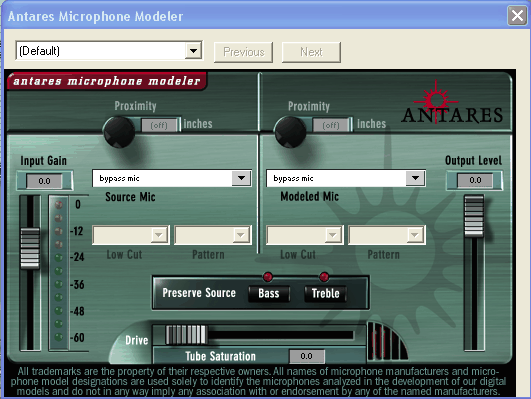Open the Modeled Mic Pattern dropdown

click(x=387, y=235)
